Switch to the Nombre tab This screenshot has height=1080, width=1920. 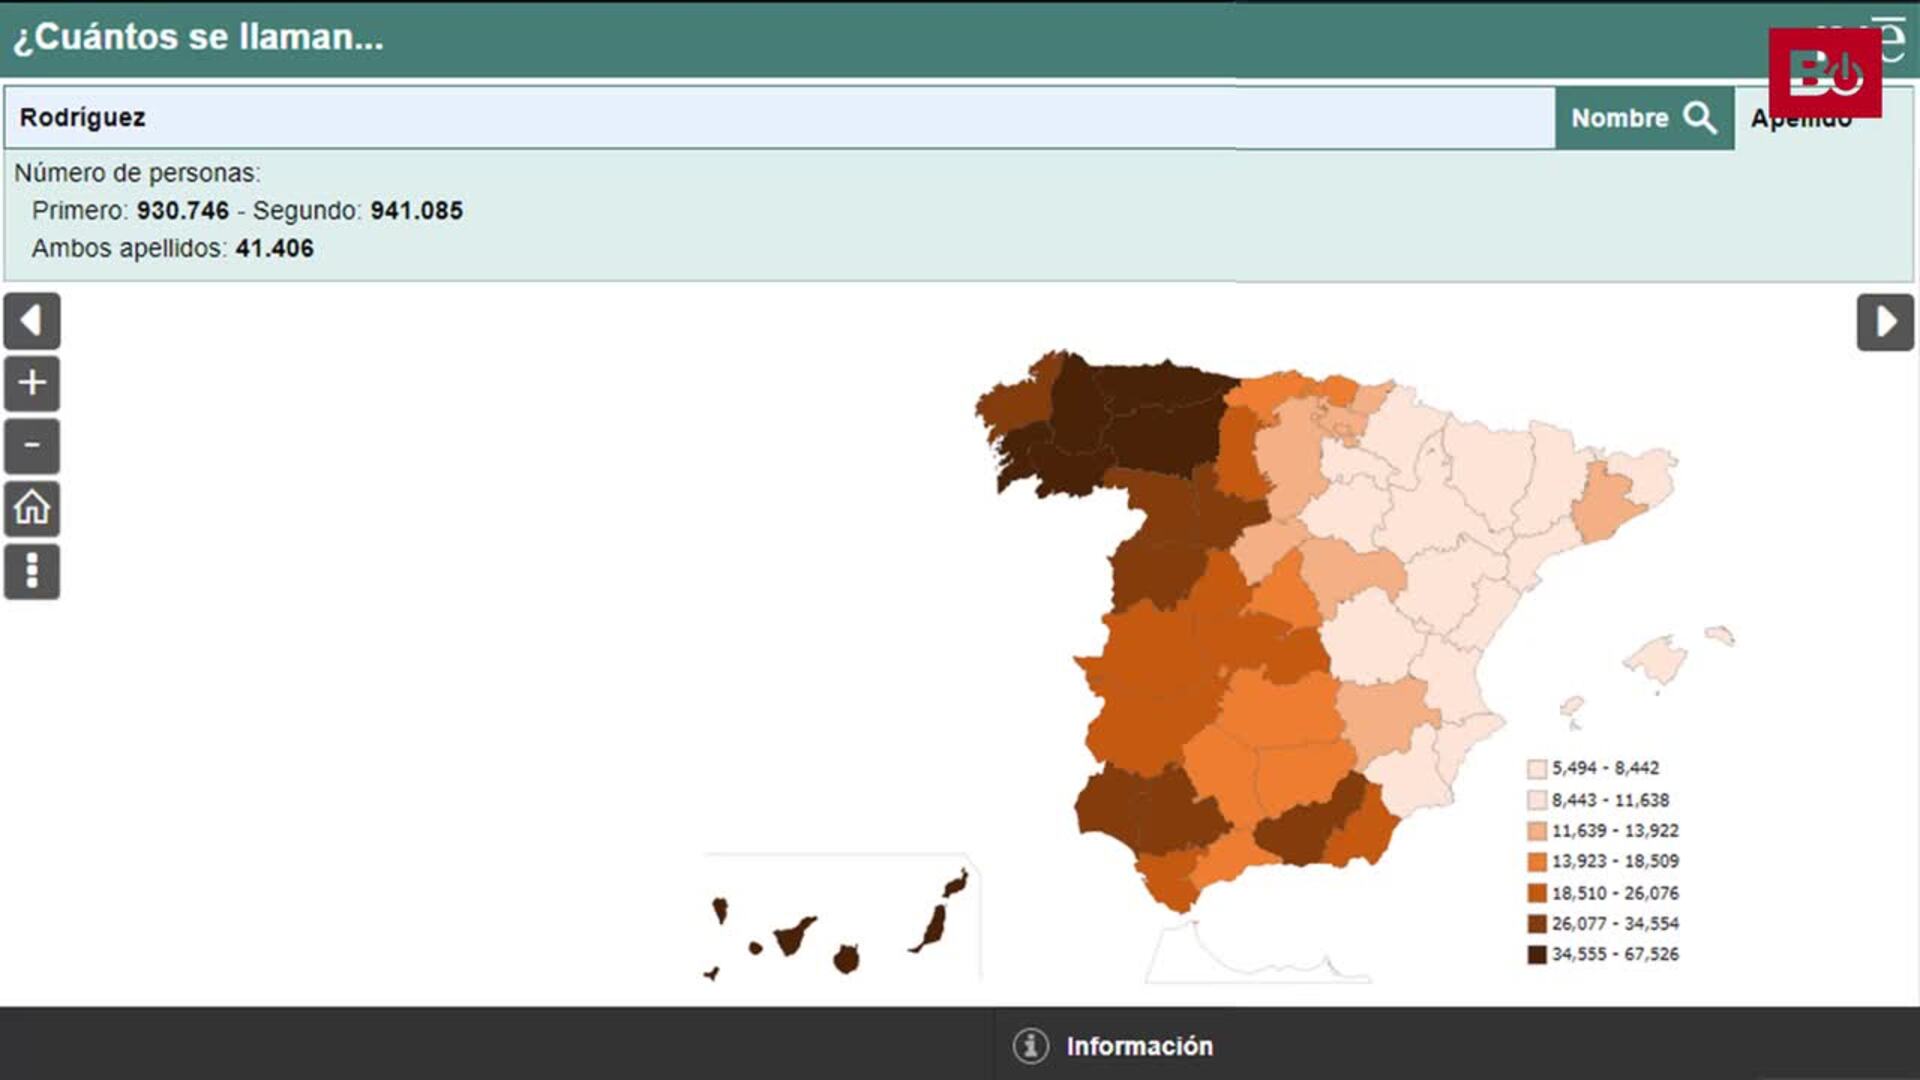tap(1619, 118)
